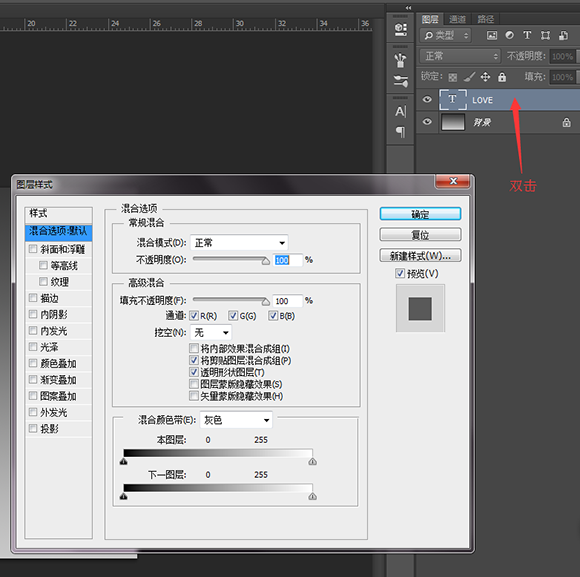Select the LOVE text layer thumbnail
This screenshot has height=577, width=580.
click(453, 99)
